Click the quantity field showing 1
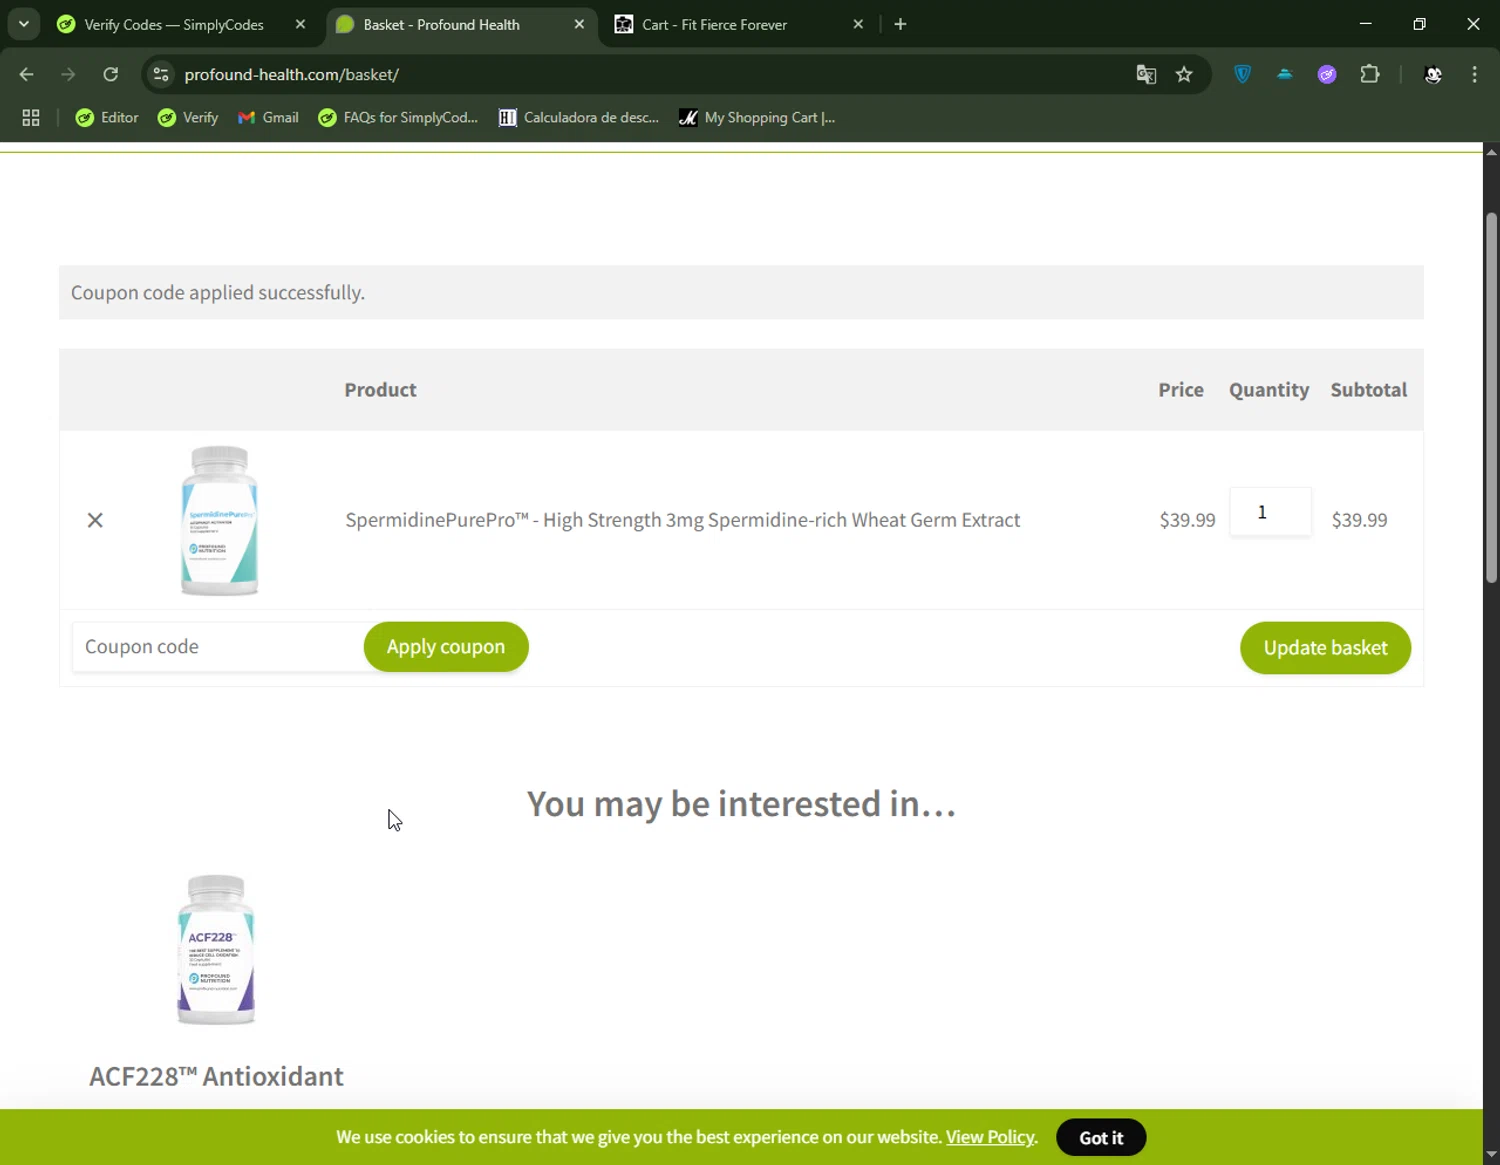The width and height of the screenshot is (1500, 1165). (x=1270, y=512)
